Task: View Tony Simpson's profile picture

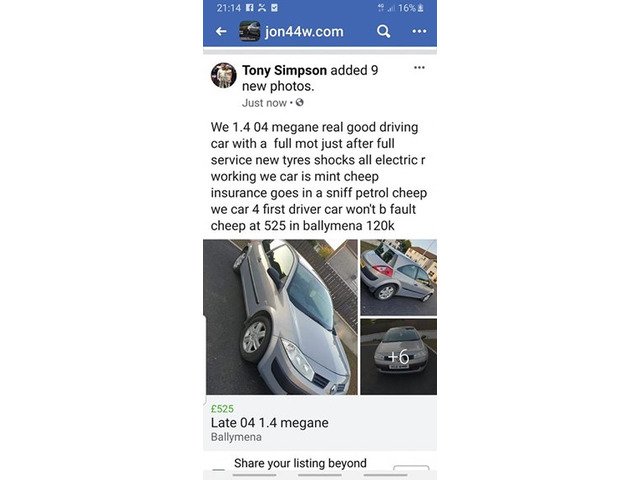Action: (224, 75)
